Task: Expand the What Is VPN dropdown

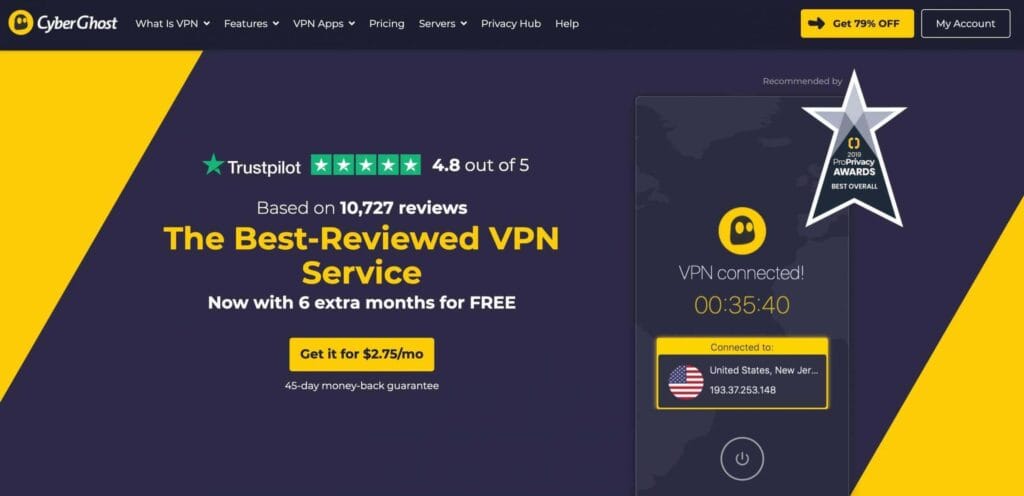Action: (x=172, y=23)
